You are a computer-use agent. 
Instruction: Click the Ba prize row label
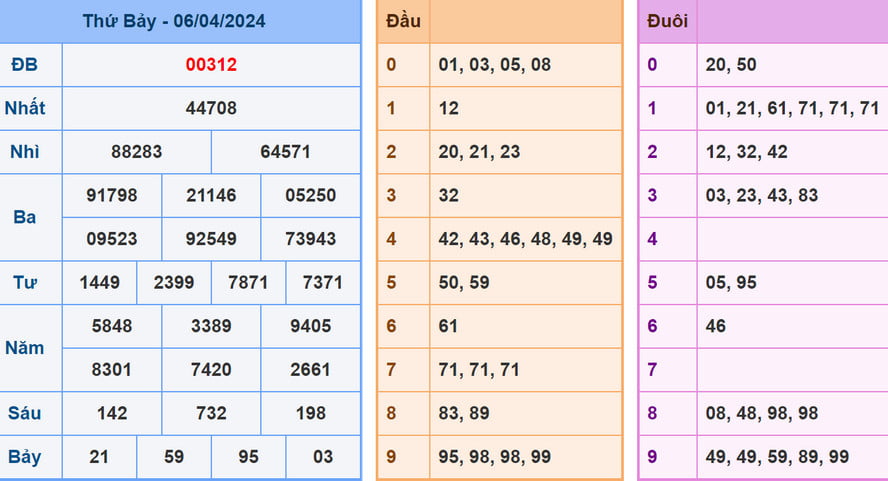click(x=25, y=217)
